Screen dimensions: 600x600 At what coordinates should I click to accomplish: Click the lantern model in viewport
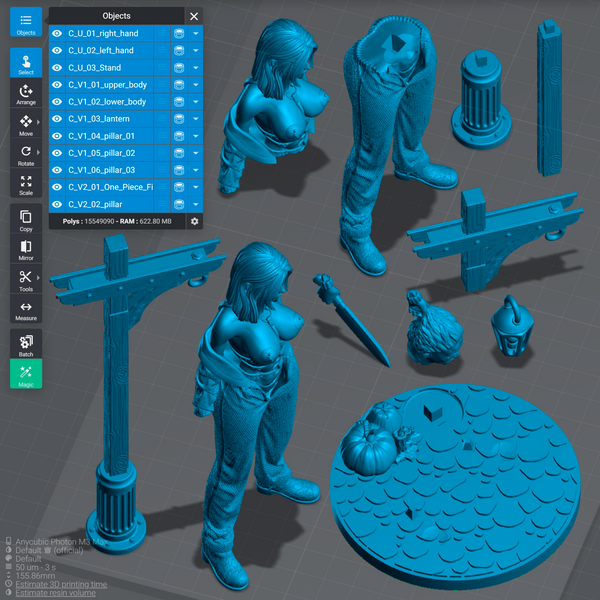click(512, 327)
